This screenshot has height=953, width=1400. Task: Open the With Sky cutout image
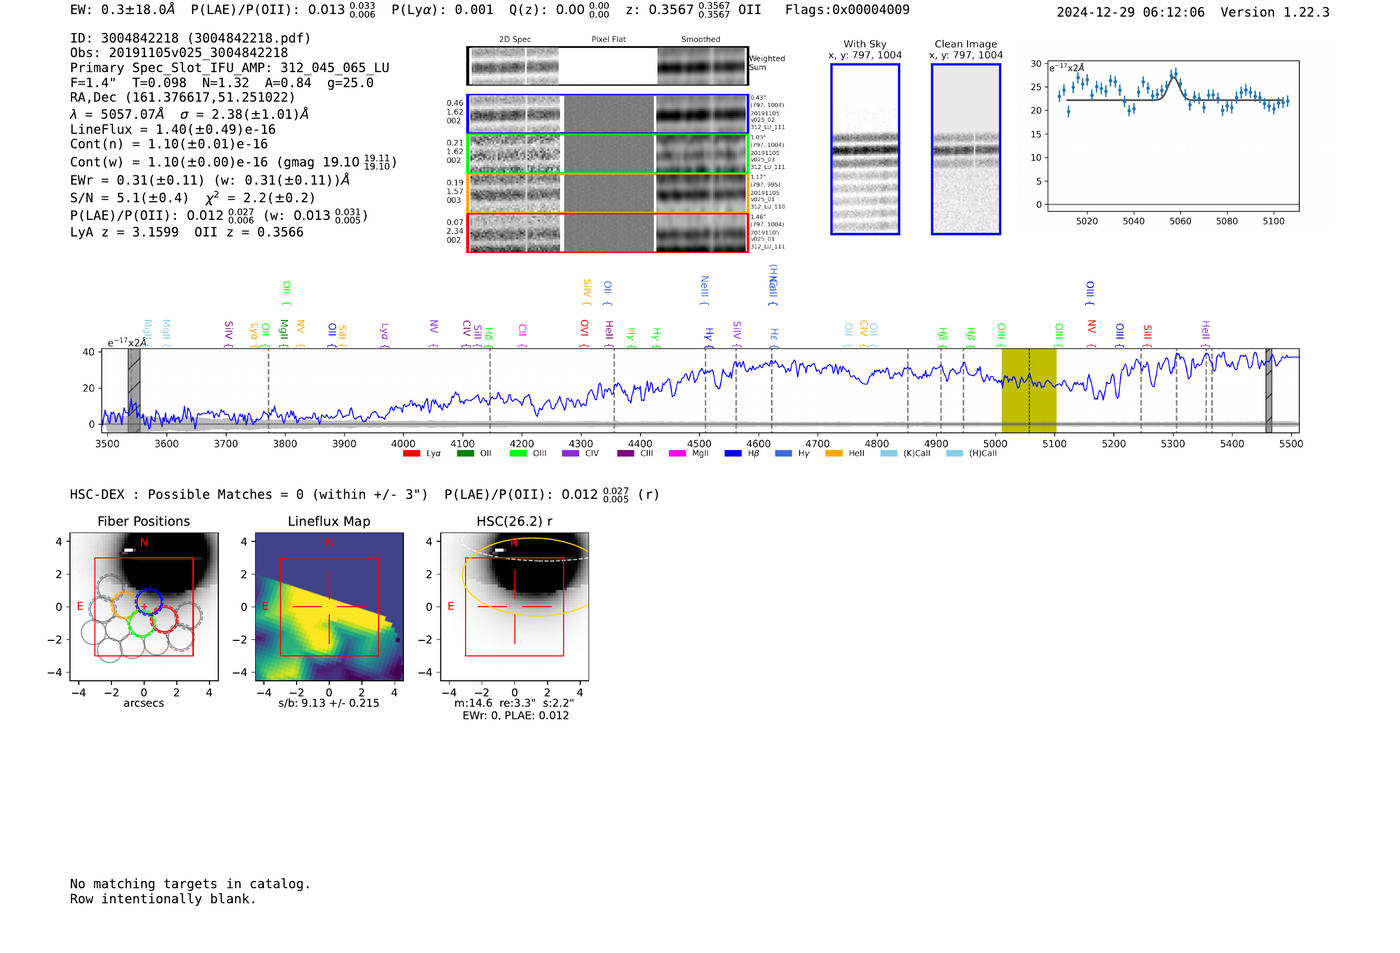tap(865, 149)
